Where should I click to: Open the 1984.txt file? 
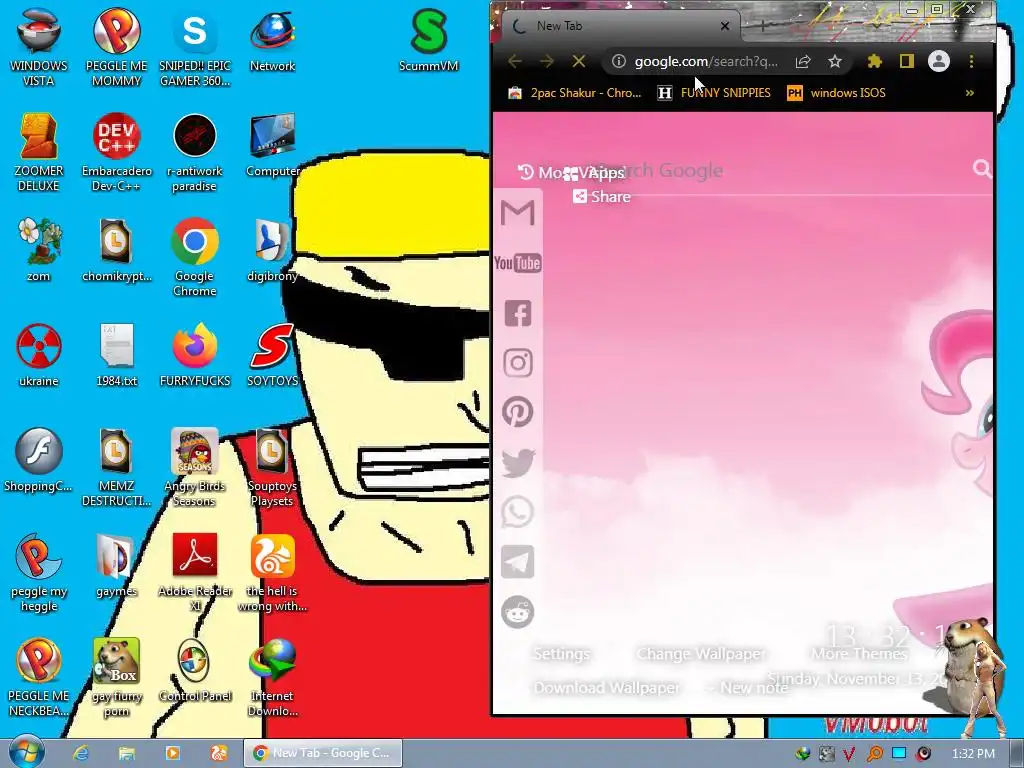pyautogui.click(x=116, y=355)
